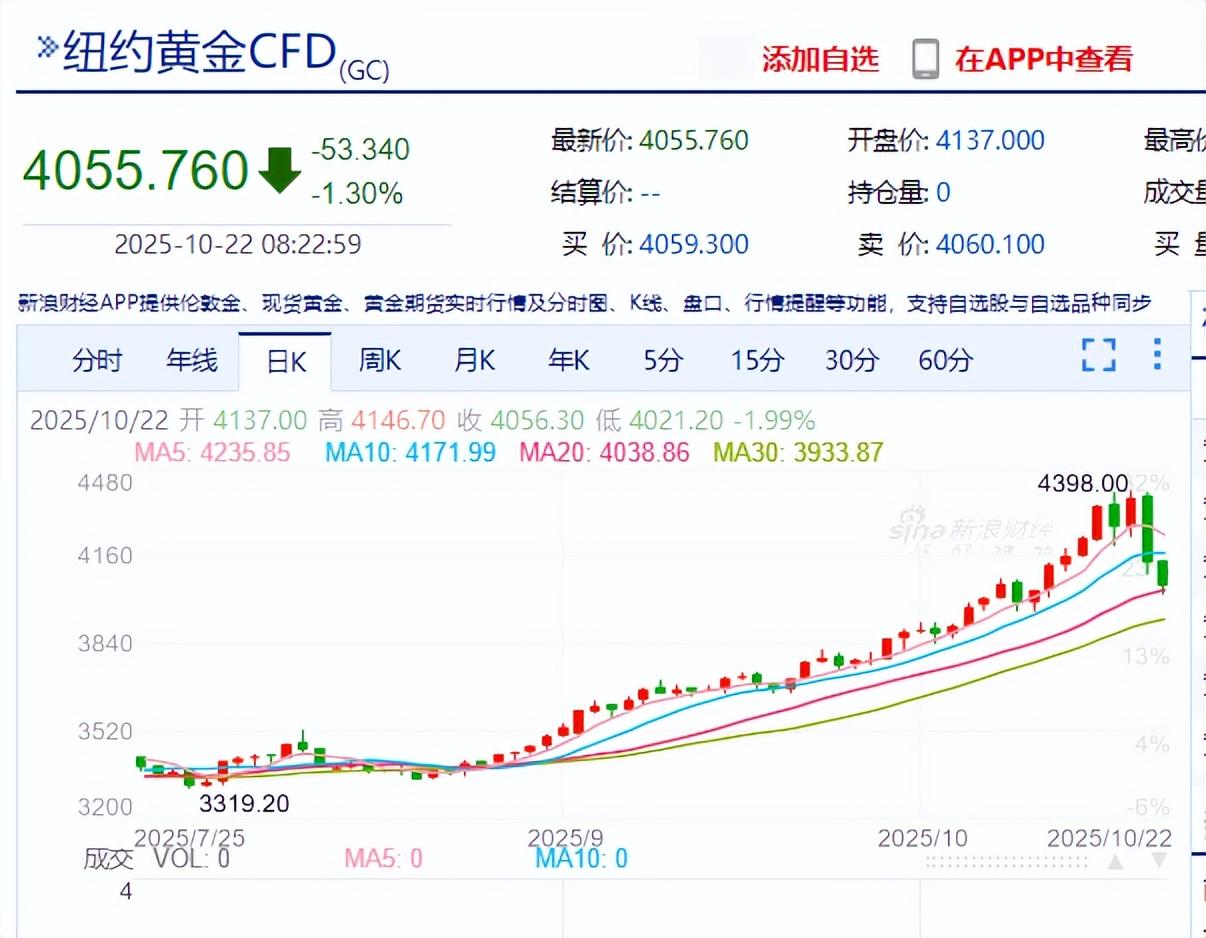
Task: Open the 月K monthly chart tab
Action: pos(474,361)
